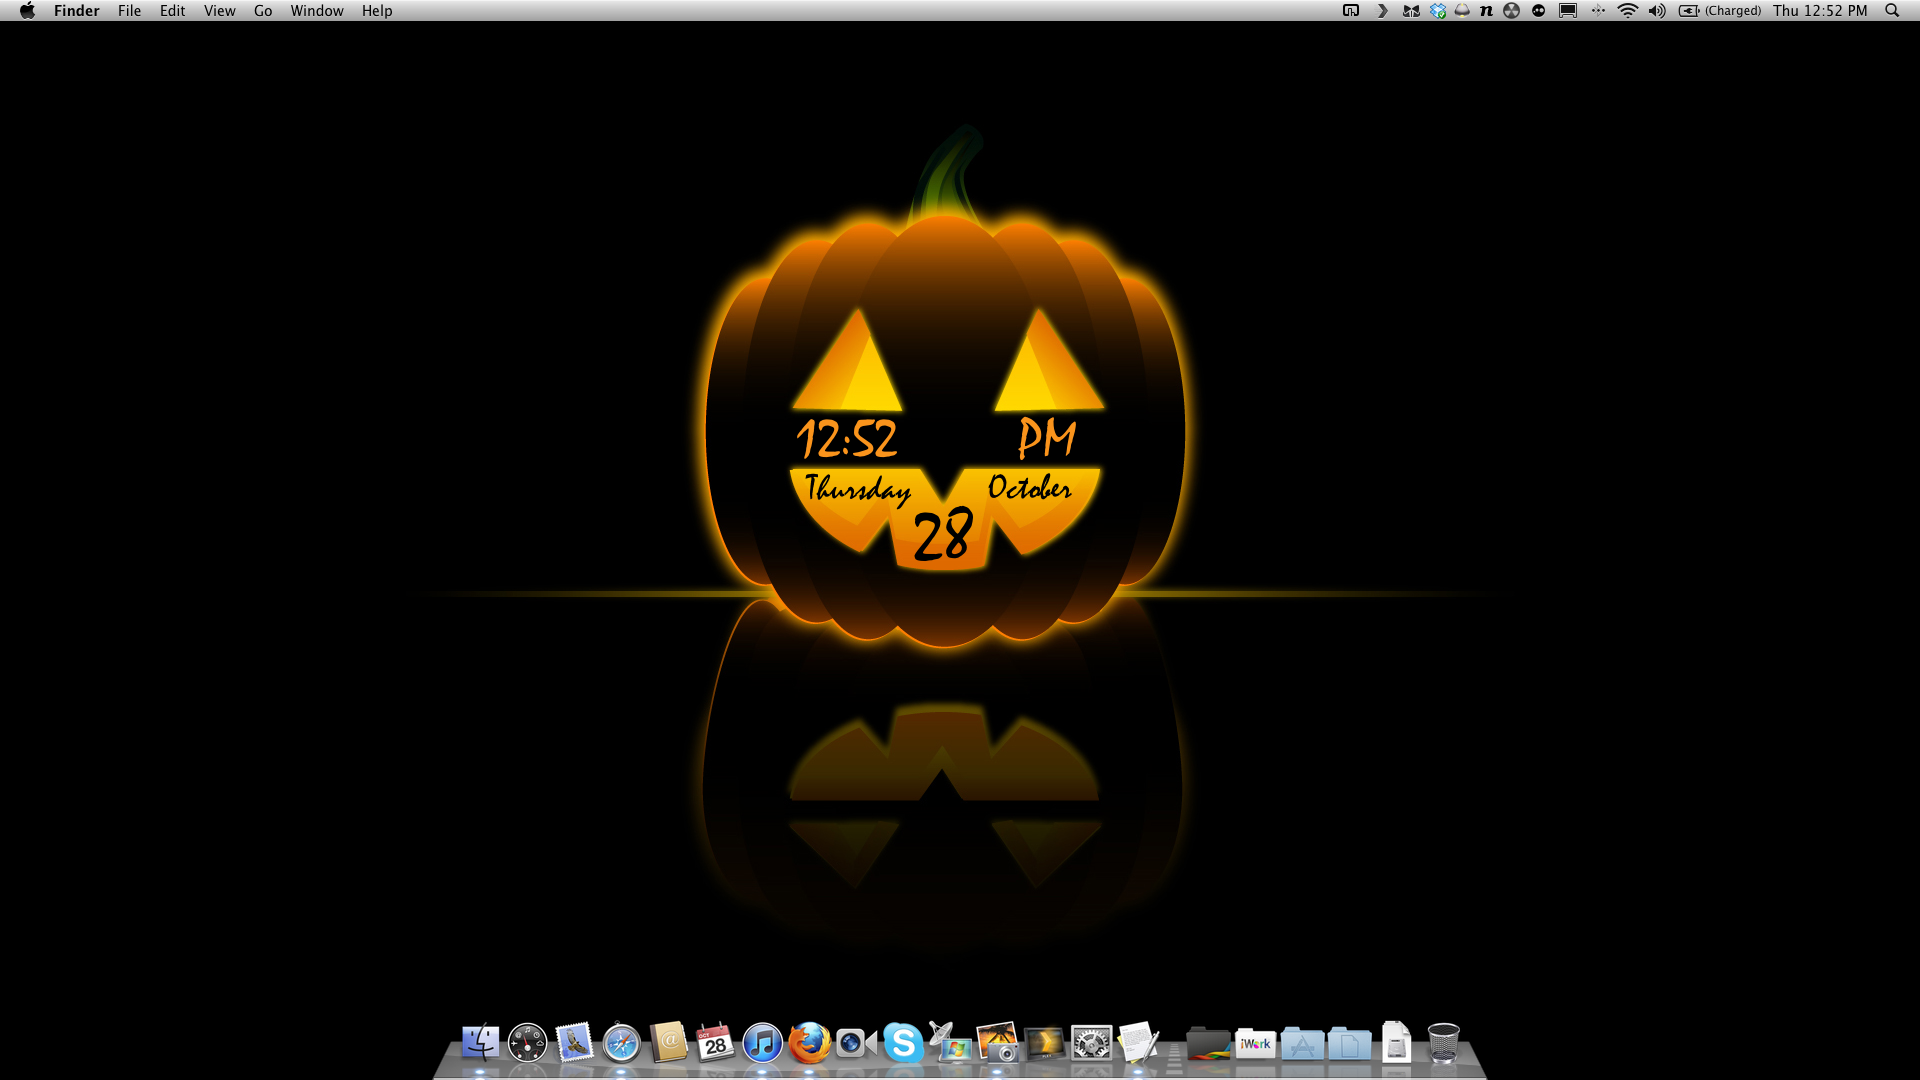Image resolution: width=1920 pixels, height=1080 pixels.
Task: Open the File menu
Action: [129, 11]
